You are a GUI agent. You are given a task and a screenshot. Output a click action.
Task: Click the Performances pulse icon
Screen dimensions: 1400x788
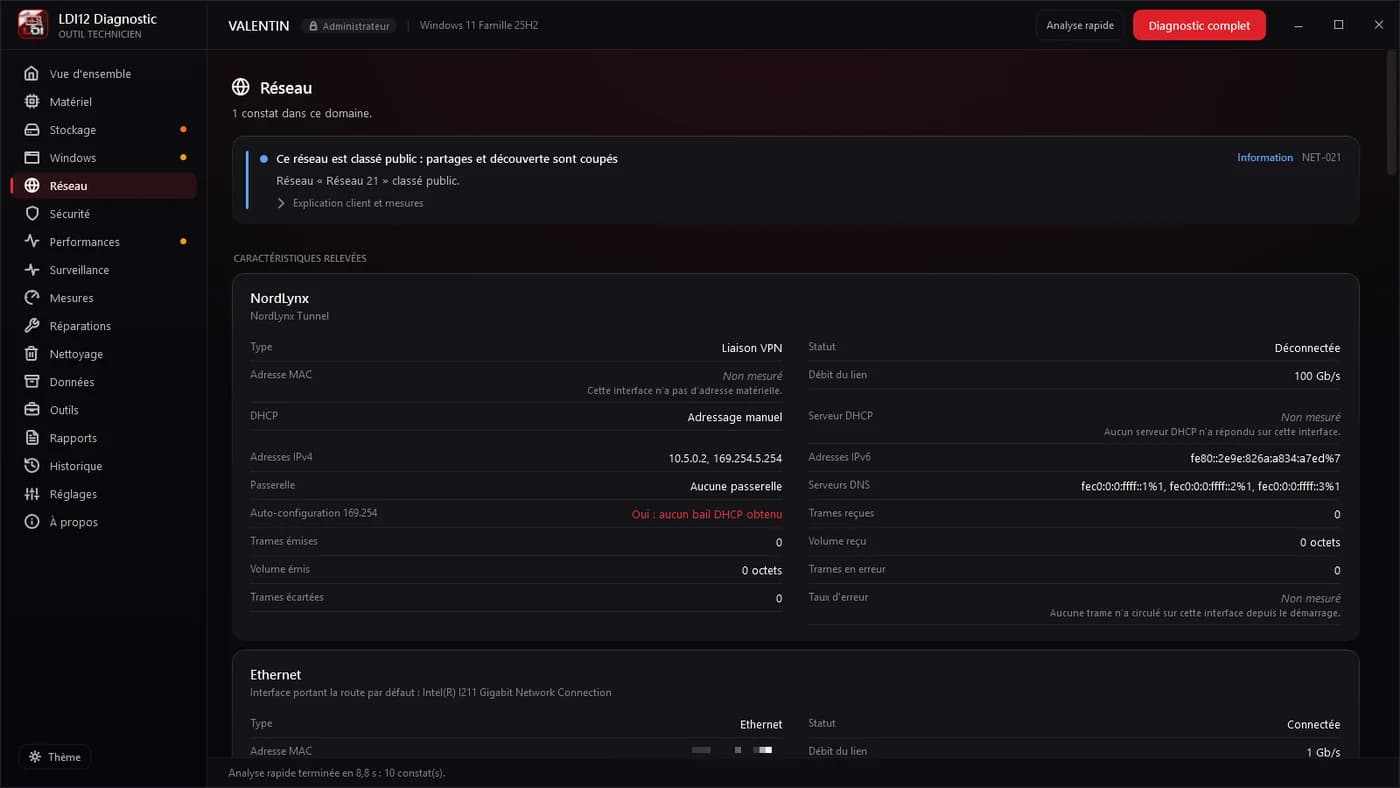[32, 242]
